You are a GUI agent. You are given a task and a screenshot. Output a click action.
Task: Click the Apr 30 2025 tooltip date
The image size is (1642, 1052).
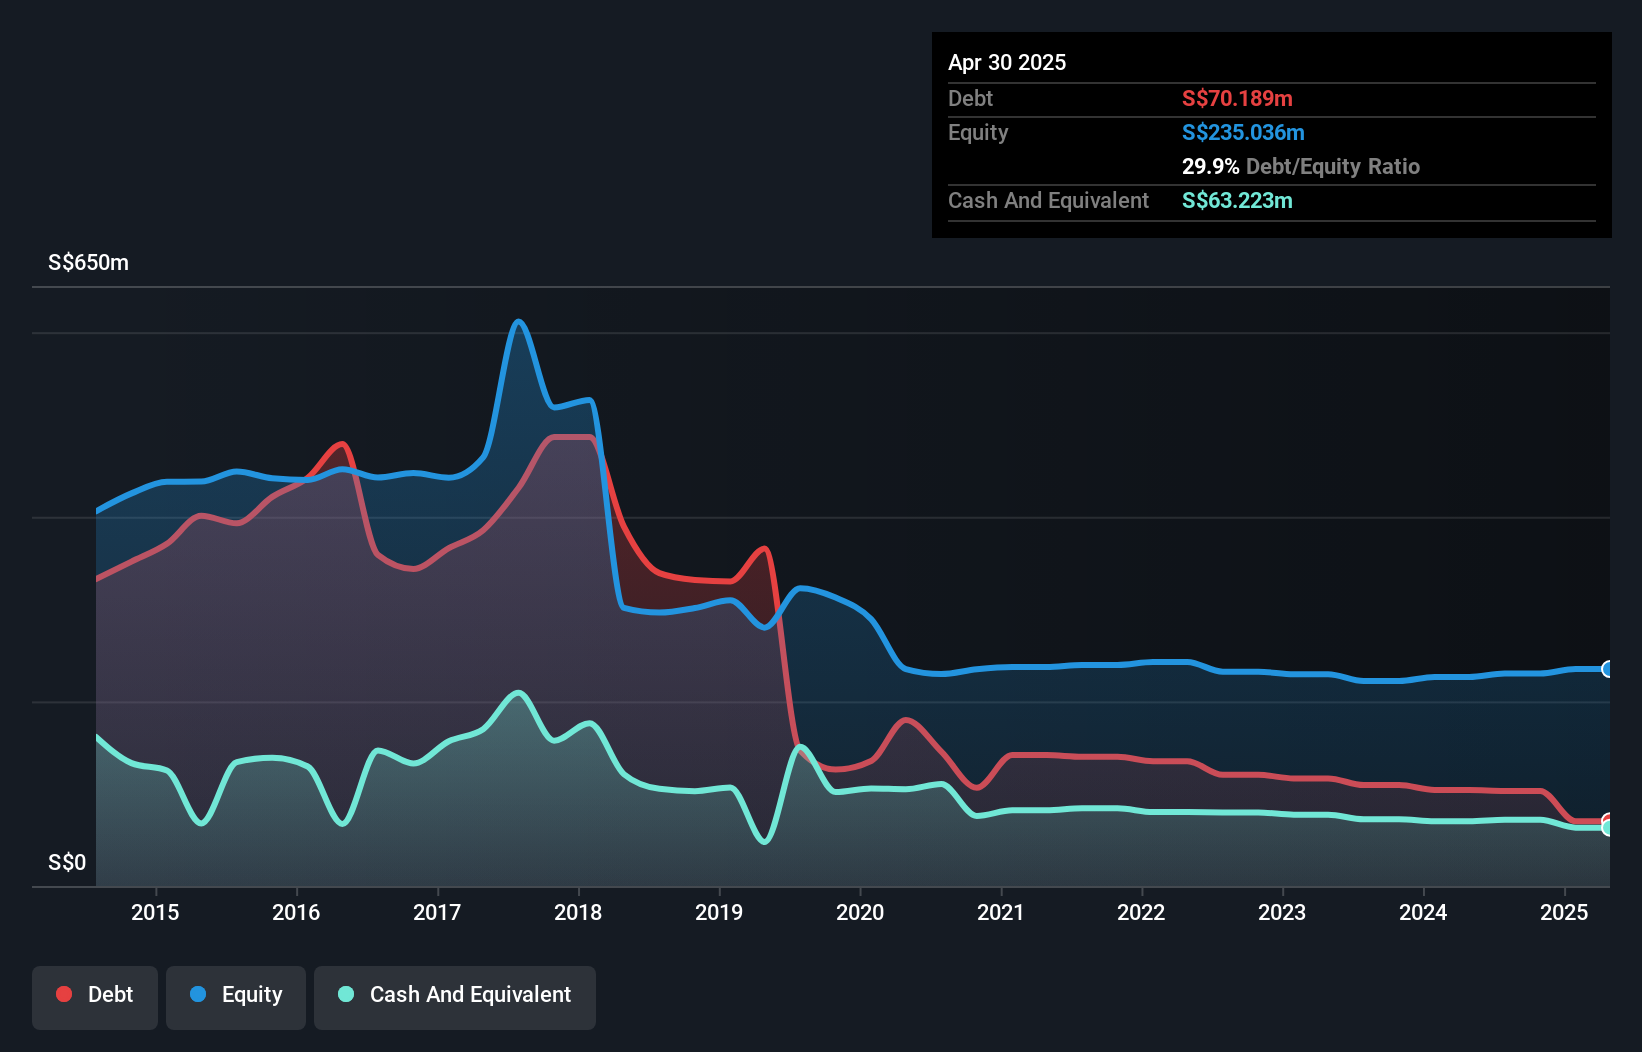[x=1007, y=62]
